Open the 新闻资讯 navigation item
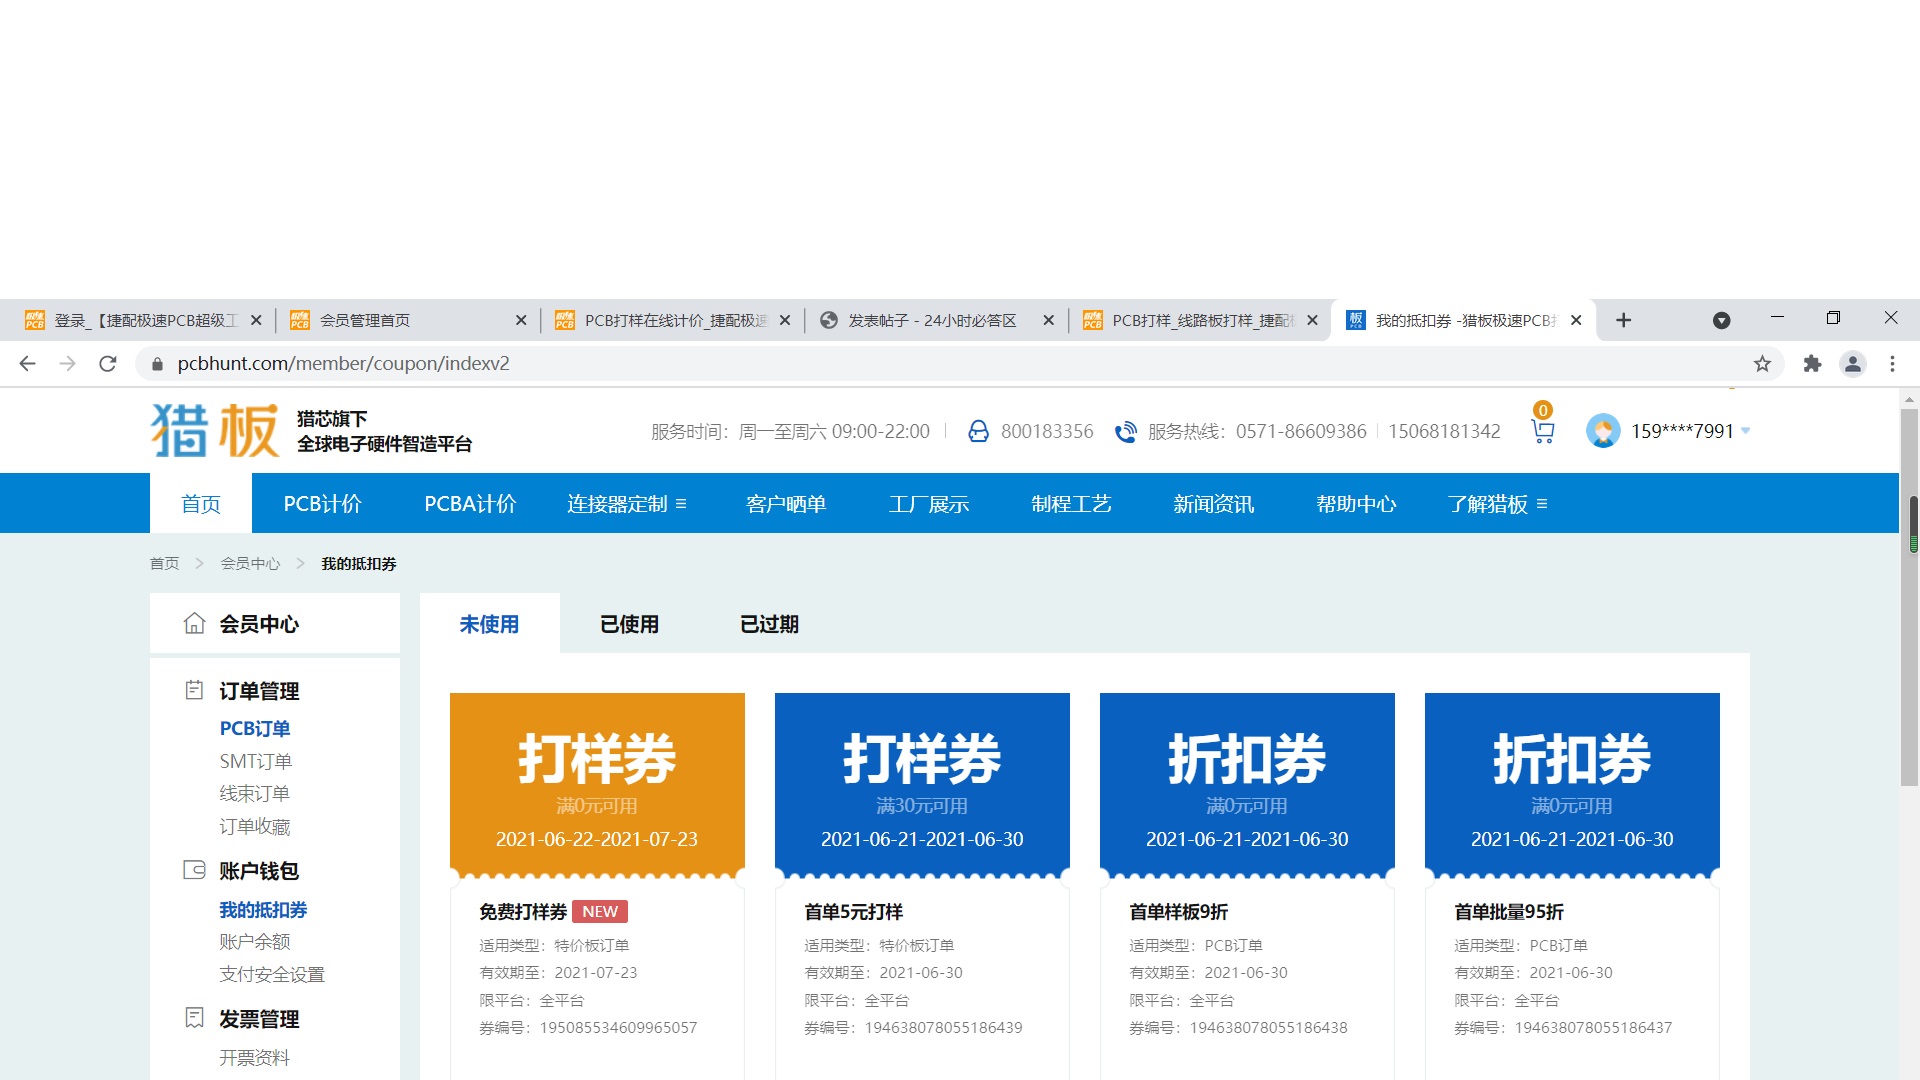This screenshot has height=1080, width=1920. tap(1213, 504)
